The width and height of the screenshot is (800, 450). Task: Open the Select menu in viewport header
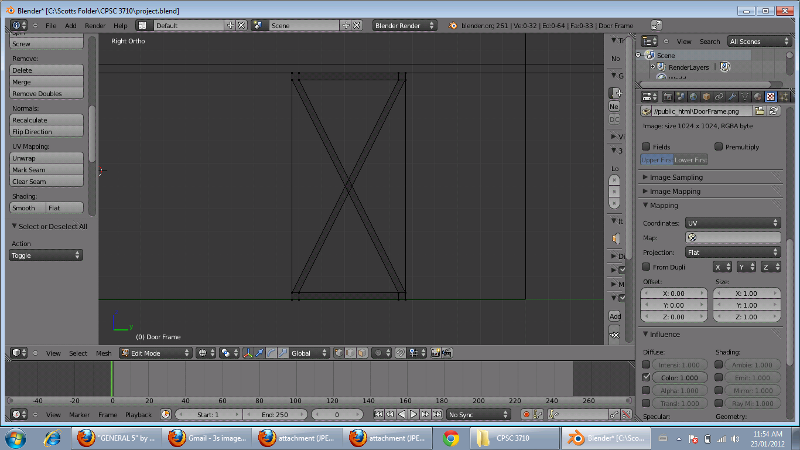pos(78,353)
